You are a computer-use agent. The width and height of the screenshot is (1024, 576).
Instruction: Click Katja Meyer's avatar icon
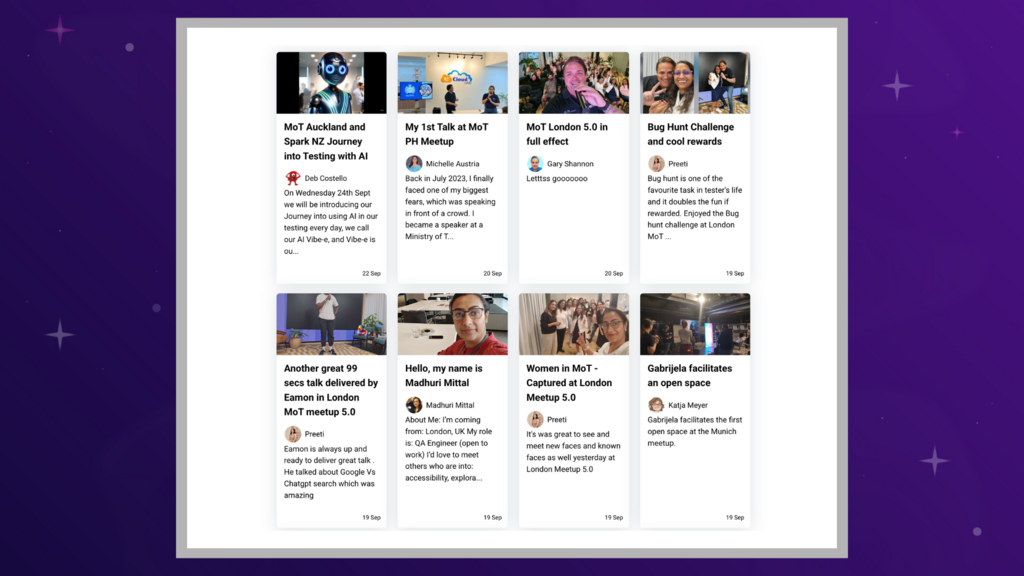point(655,404)
